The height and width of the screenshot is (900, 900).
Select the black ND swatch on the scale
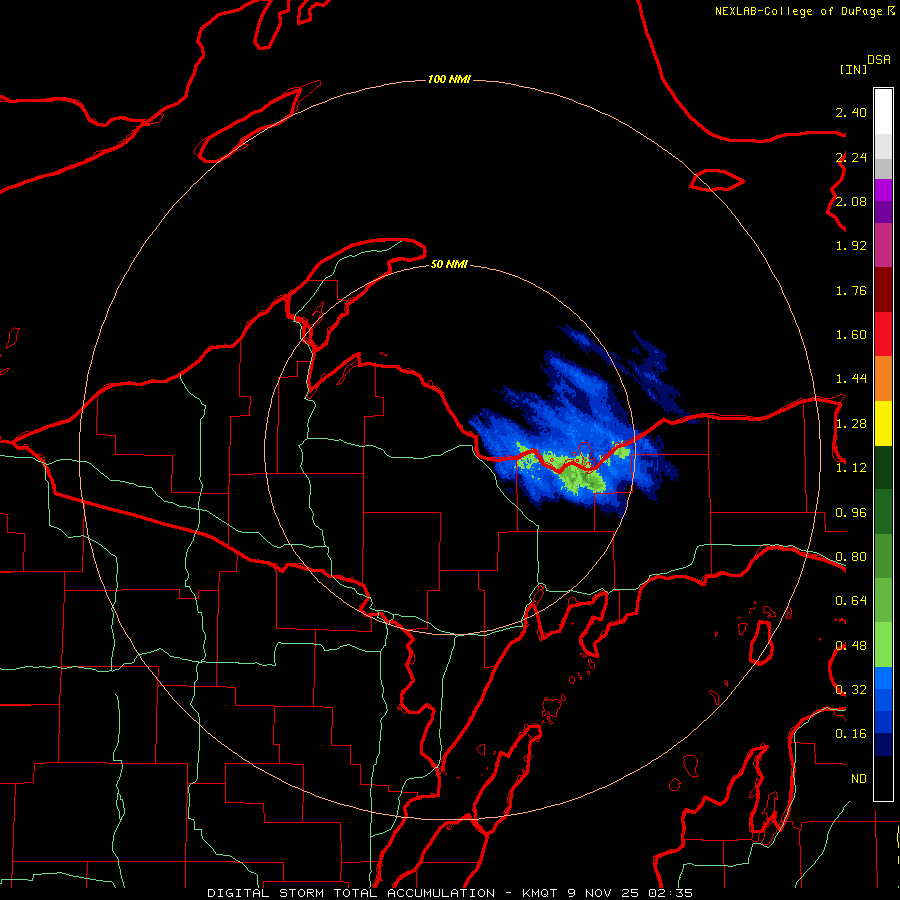tap(883, 778)
